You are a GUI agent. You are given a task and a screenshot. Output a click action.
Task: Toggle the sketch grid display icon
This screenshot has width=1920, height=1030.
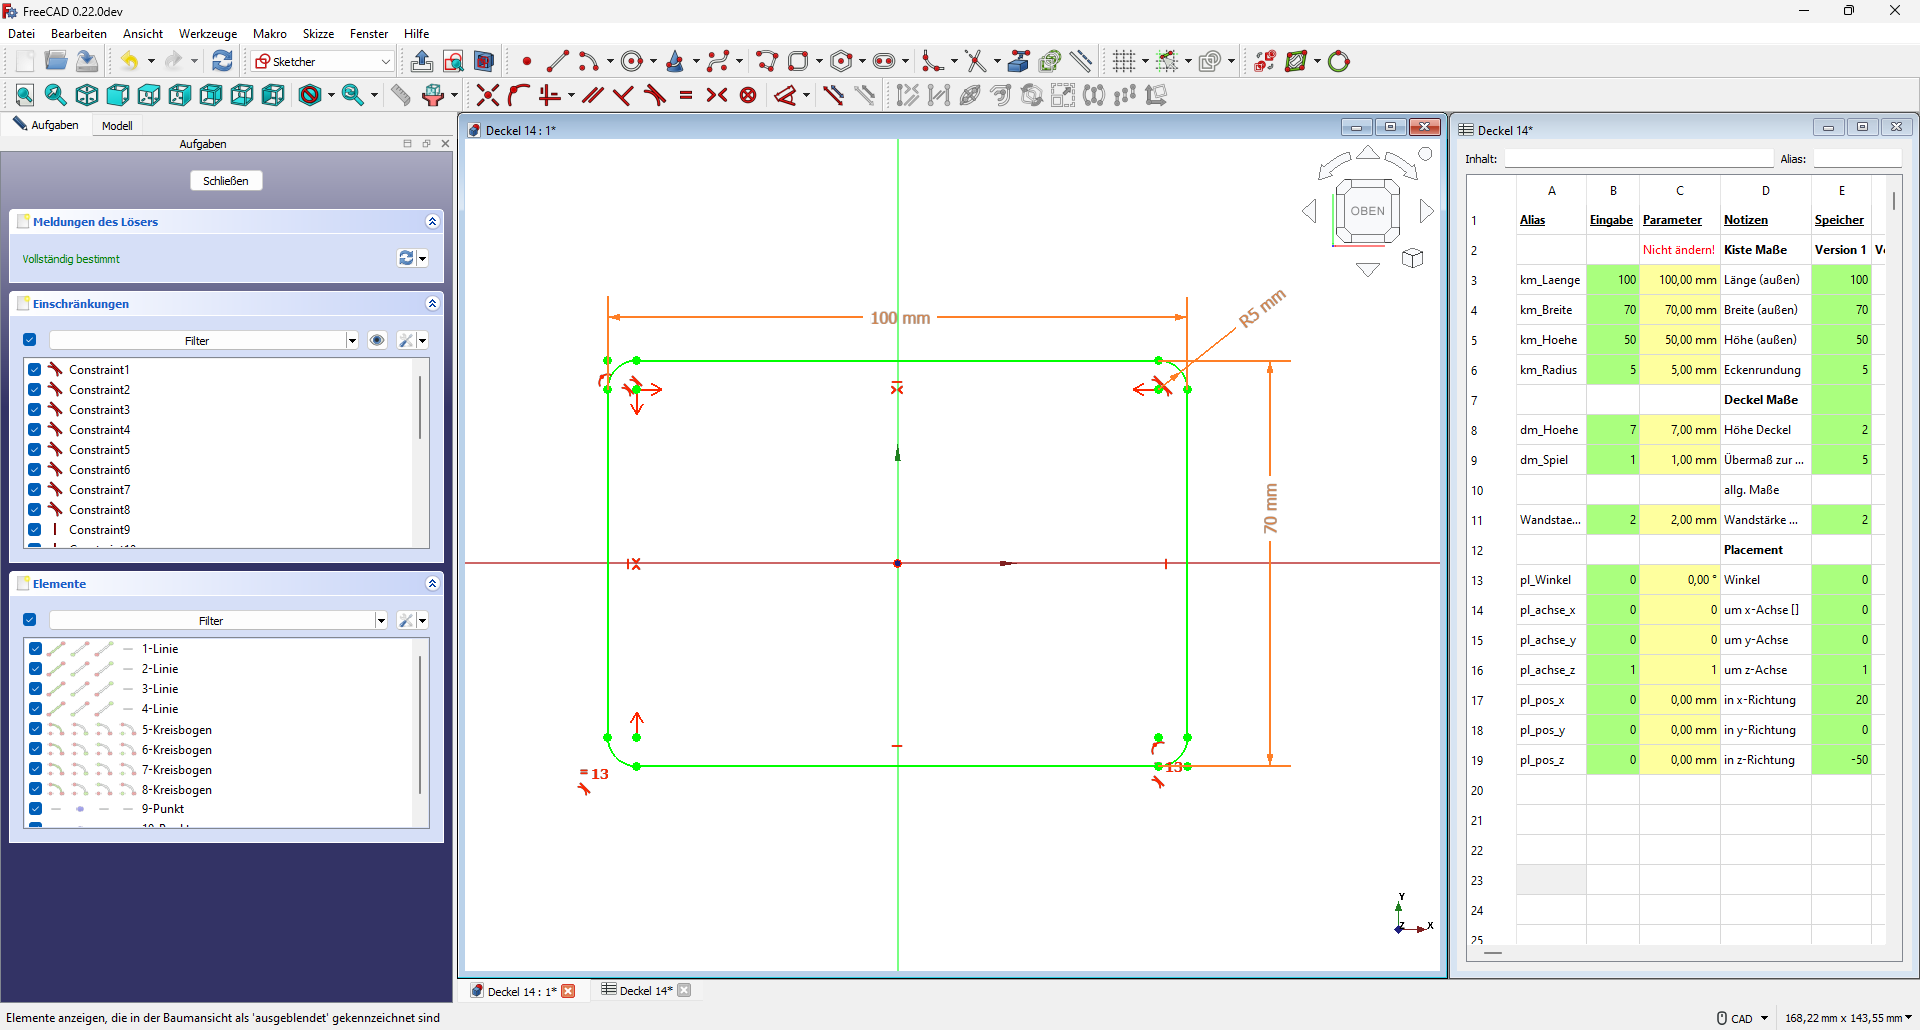(x=1124, y=61)
